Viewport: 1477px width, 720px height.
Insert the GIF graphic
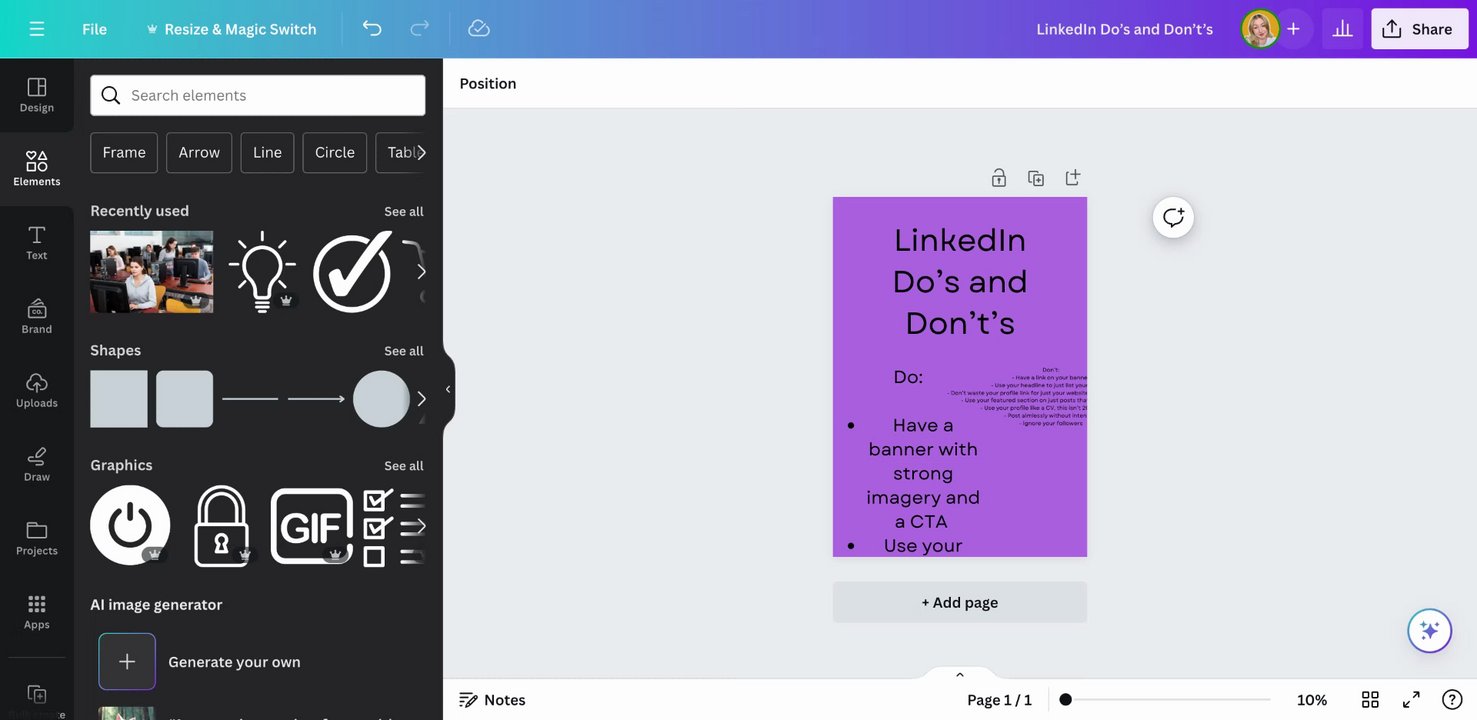point(312,526)
